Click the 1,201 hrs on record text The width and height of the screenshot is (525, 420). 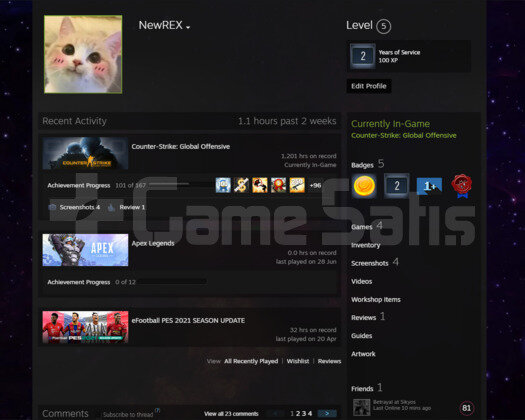308,156
